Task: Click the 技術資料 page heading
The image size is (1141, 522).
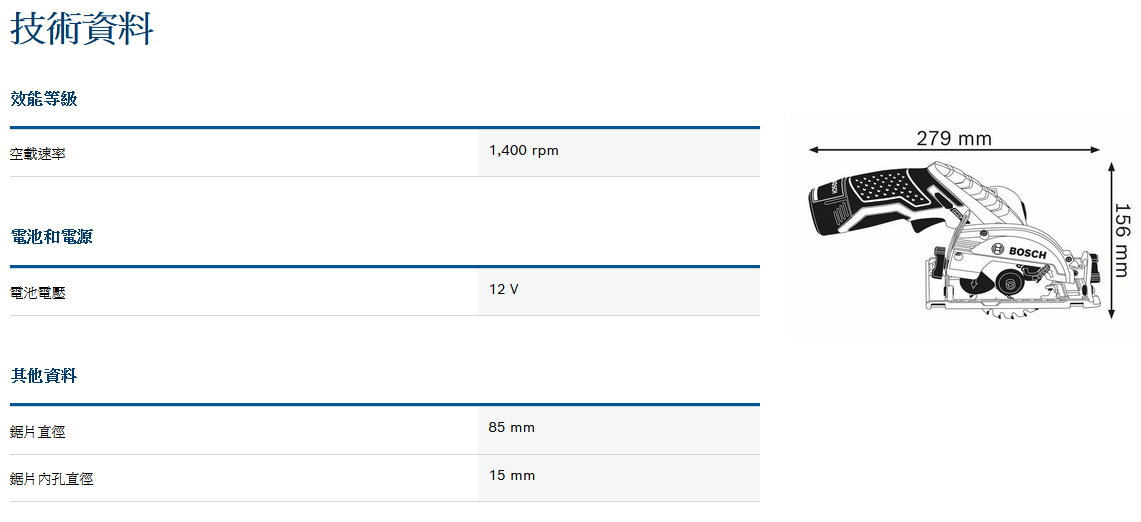Action: tap(82, 28)
